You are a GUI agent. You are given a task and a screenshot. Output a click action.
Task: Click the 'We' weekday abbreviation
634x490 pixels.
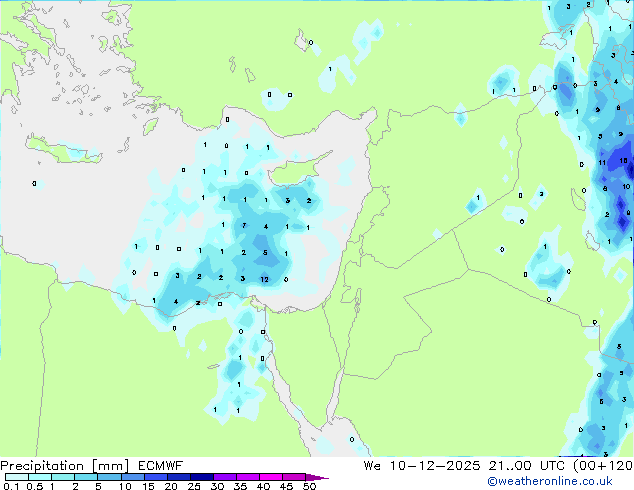(x=372, y=466)
